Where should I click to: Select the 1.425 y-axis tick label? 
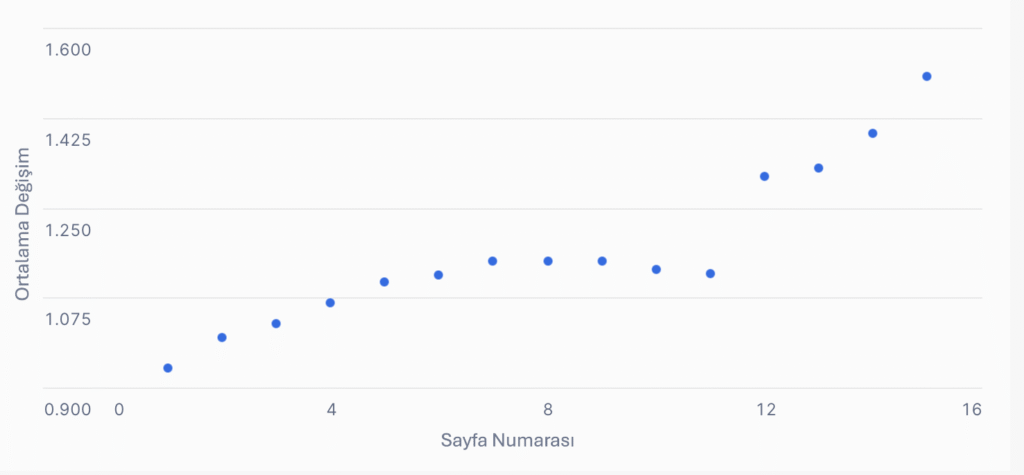[68, 139]
